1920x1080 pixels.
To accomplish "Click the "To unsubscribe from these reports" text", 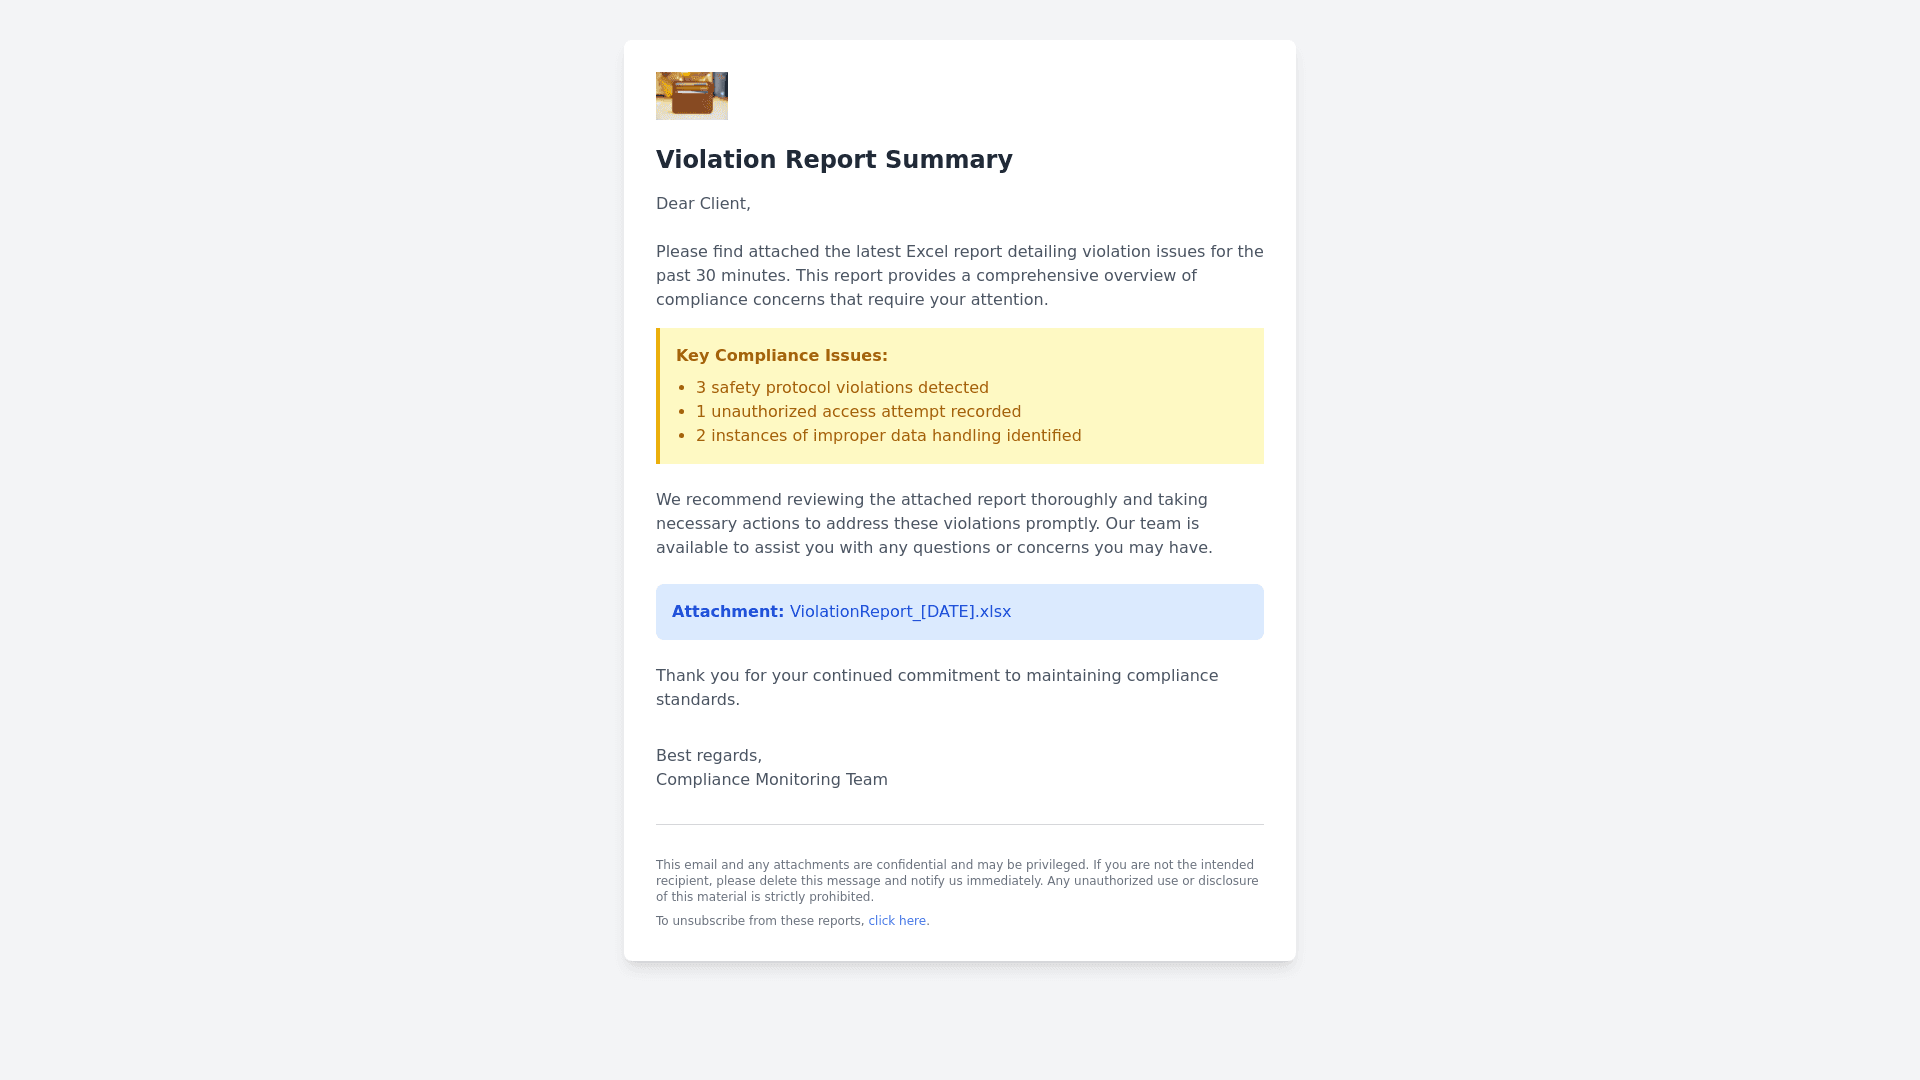I will pos(759,921).
